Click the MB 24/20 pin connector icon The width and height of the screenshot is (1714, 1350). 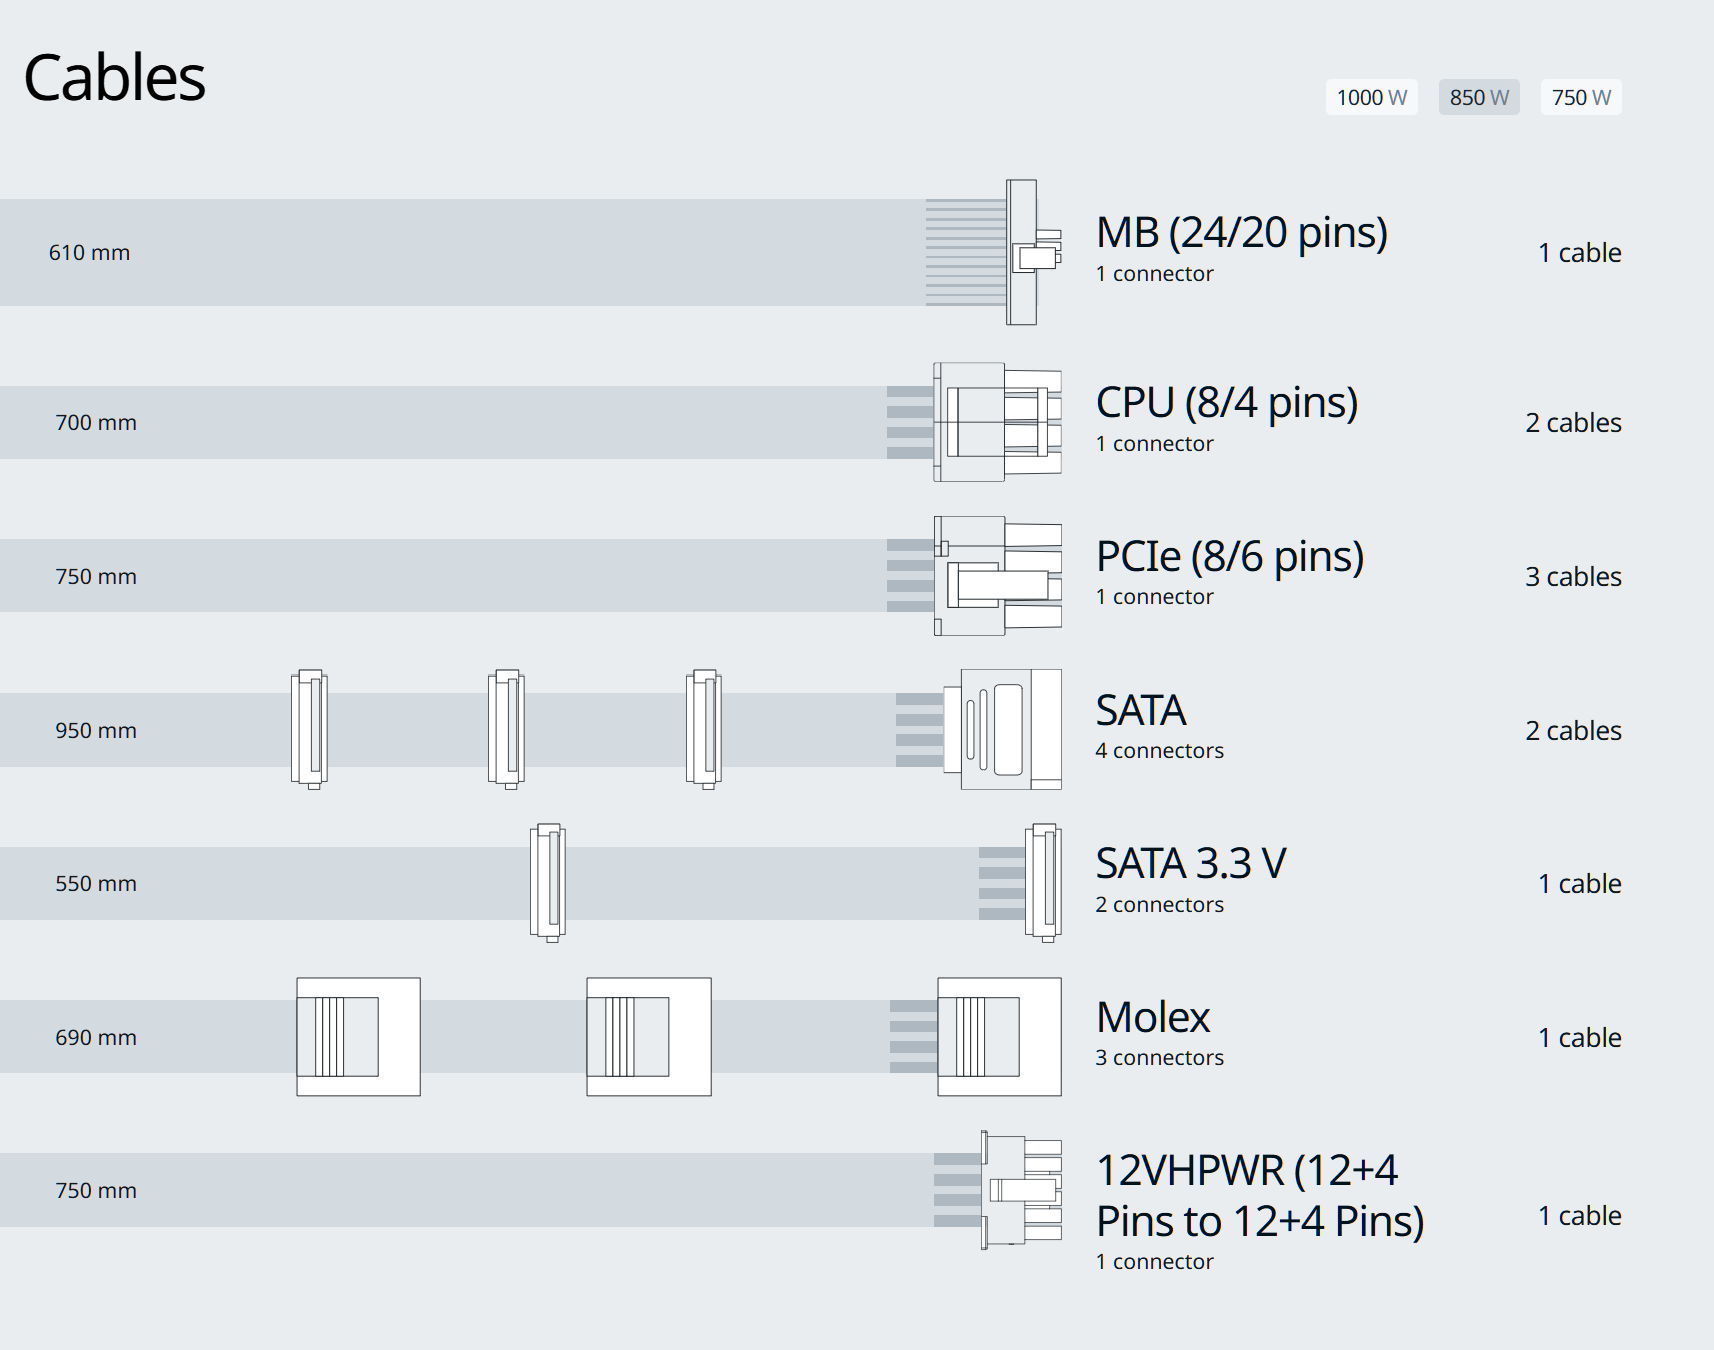click(x=1030, y=252)
